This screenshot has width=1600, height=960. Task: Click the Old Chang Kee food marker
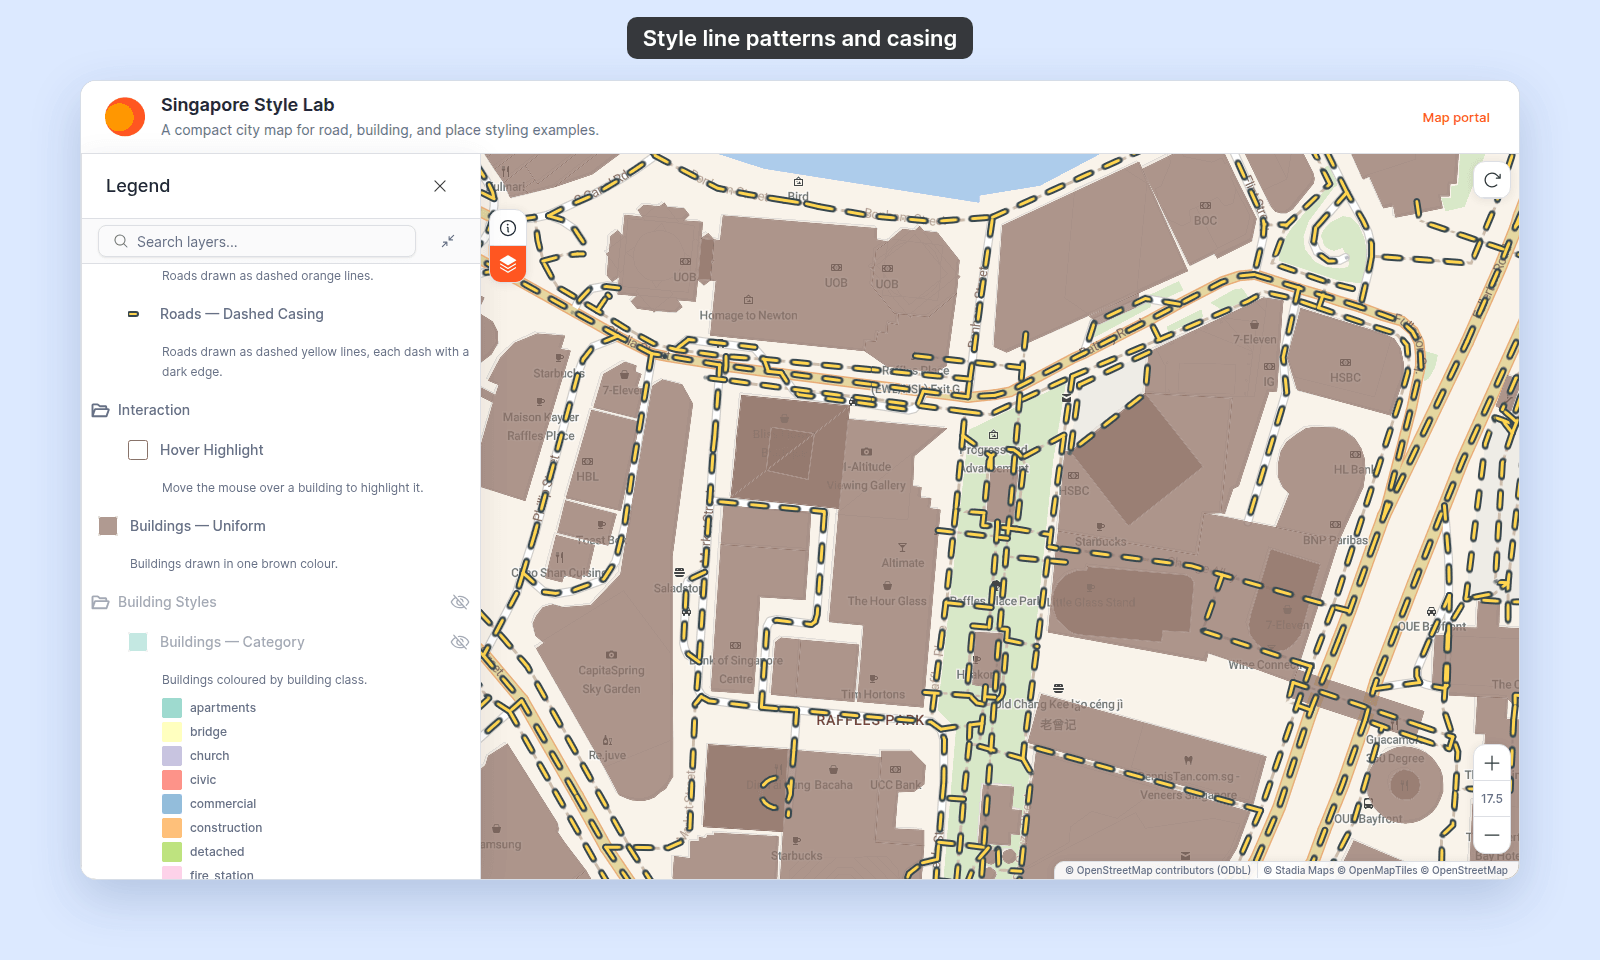[1058, 689]
